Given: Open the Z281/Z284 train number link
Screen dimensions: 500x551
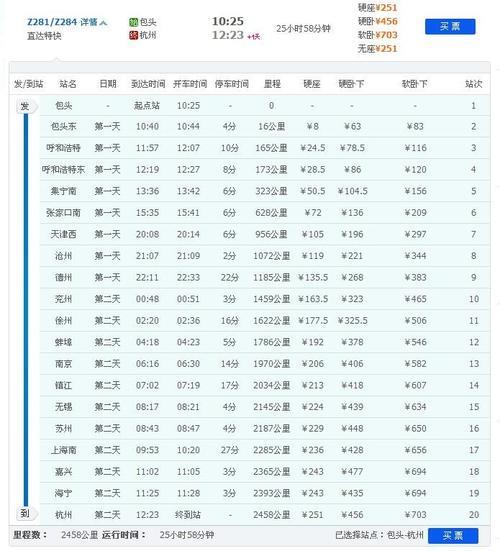Looking at the screenshot, I should pyautogui.click(x=52, y=22).
